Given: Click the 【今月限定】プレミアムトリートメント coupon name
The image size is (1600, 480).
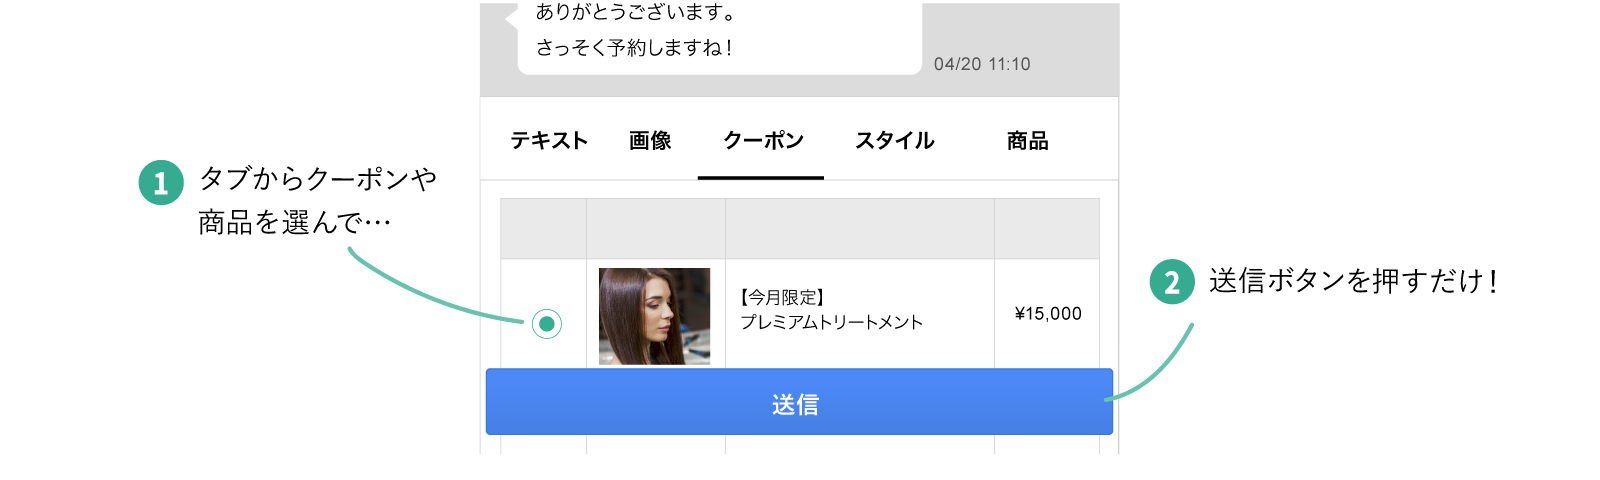Looking at the screenshot, I should pyautogui.click(x=831, y=310).
